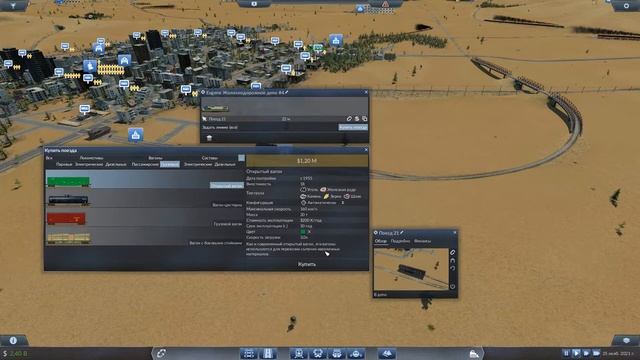This screenshot has width=640, height=360.
Task: Select the Steam locomotives filter
Action: tap(64, 164)
